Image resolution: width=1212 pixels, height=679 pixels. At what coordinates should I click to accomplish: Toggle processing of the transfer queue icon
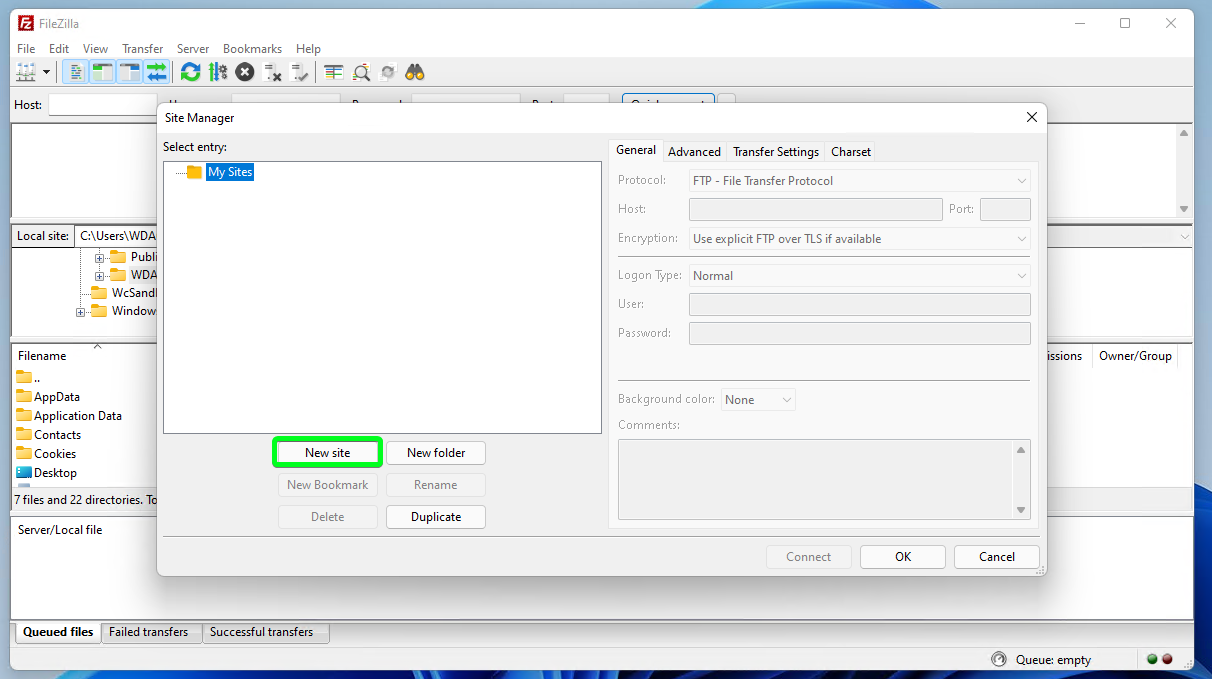point(217,72)
